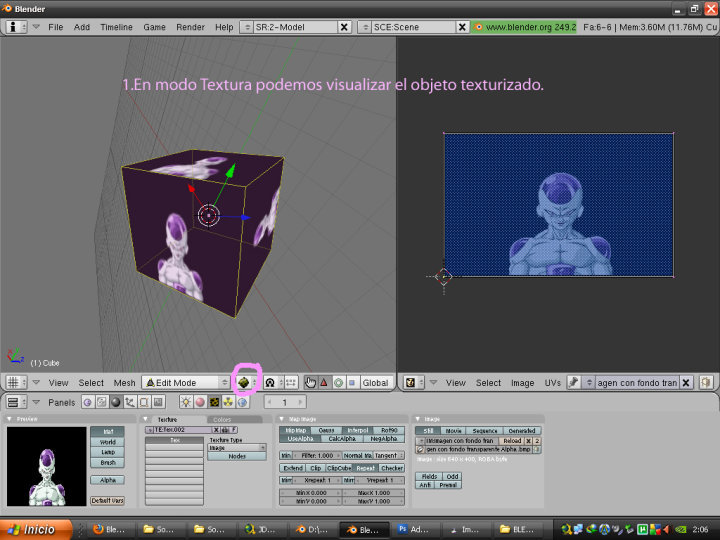720x540 pixels.
Task: Adjust the Xrepeat value field
Action: (x=317, y=480)
